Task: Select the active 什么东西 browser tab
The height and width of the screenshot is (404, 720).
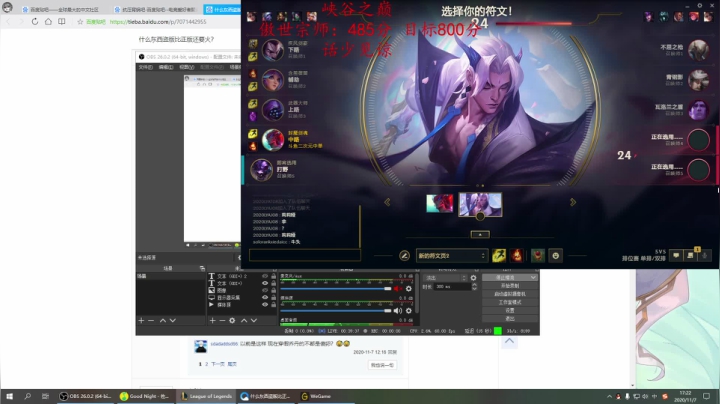Action: coord(222,9)
